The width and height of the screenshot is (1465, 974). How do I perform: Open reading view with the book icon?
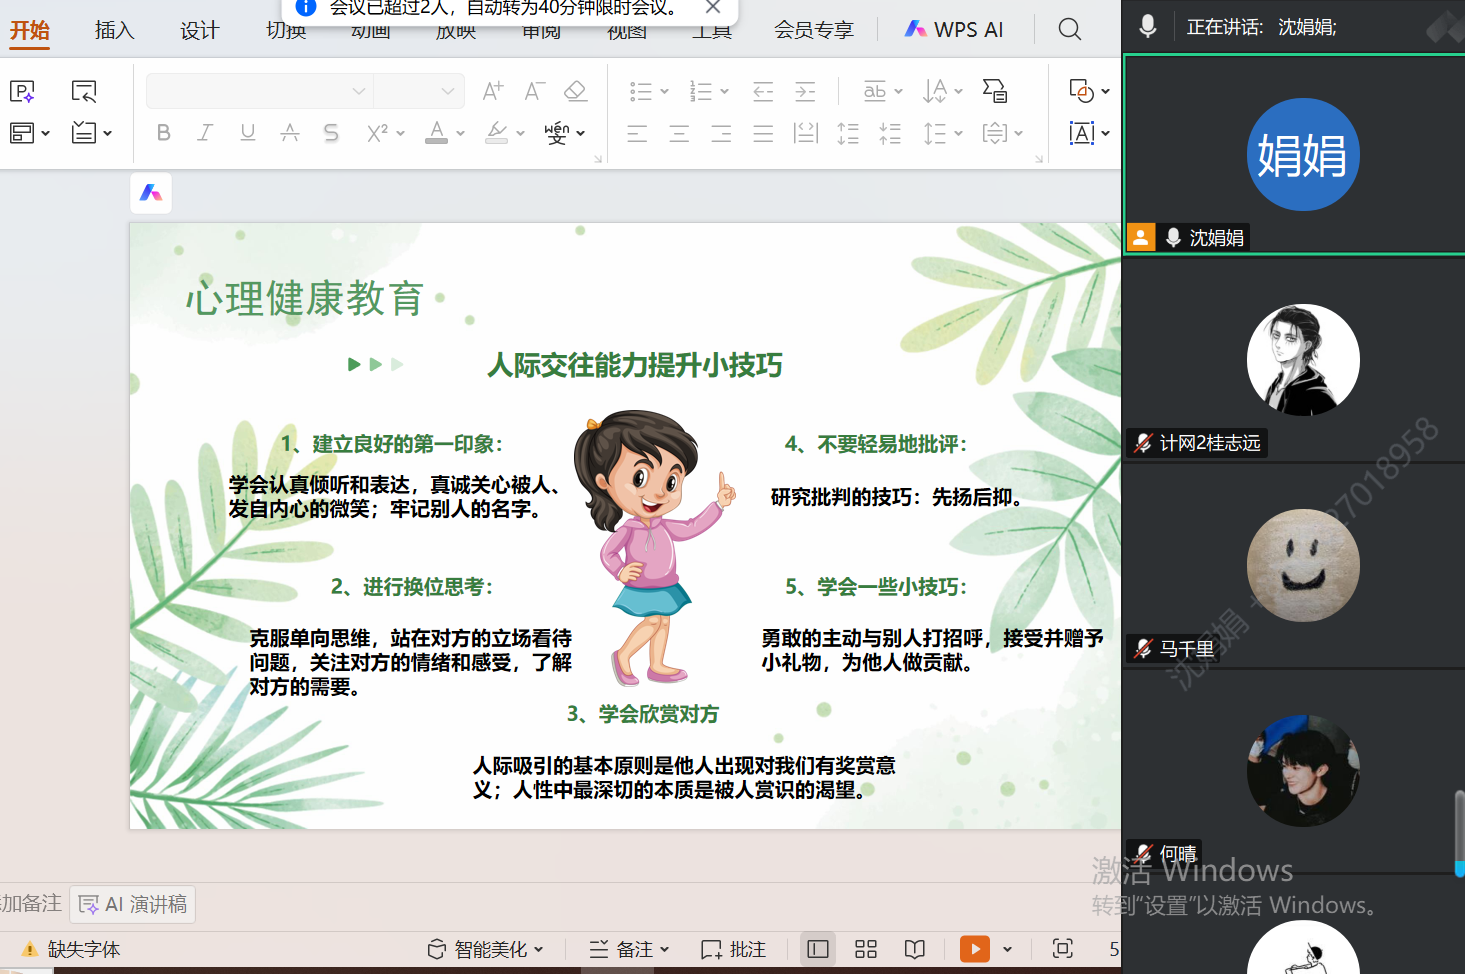914,949
